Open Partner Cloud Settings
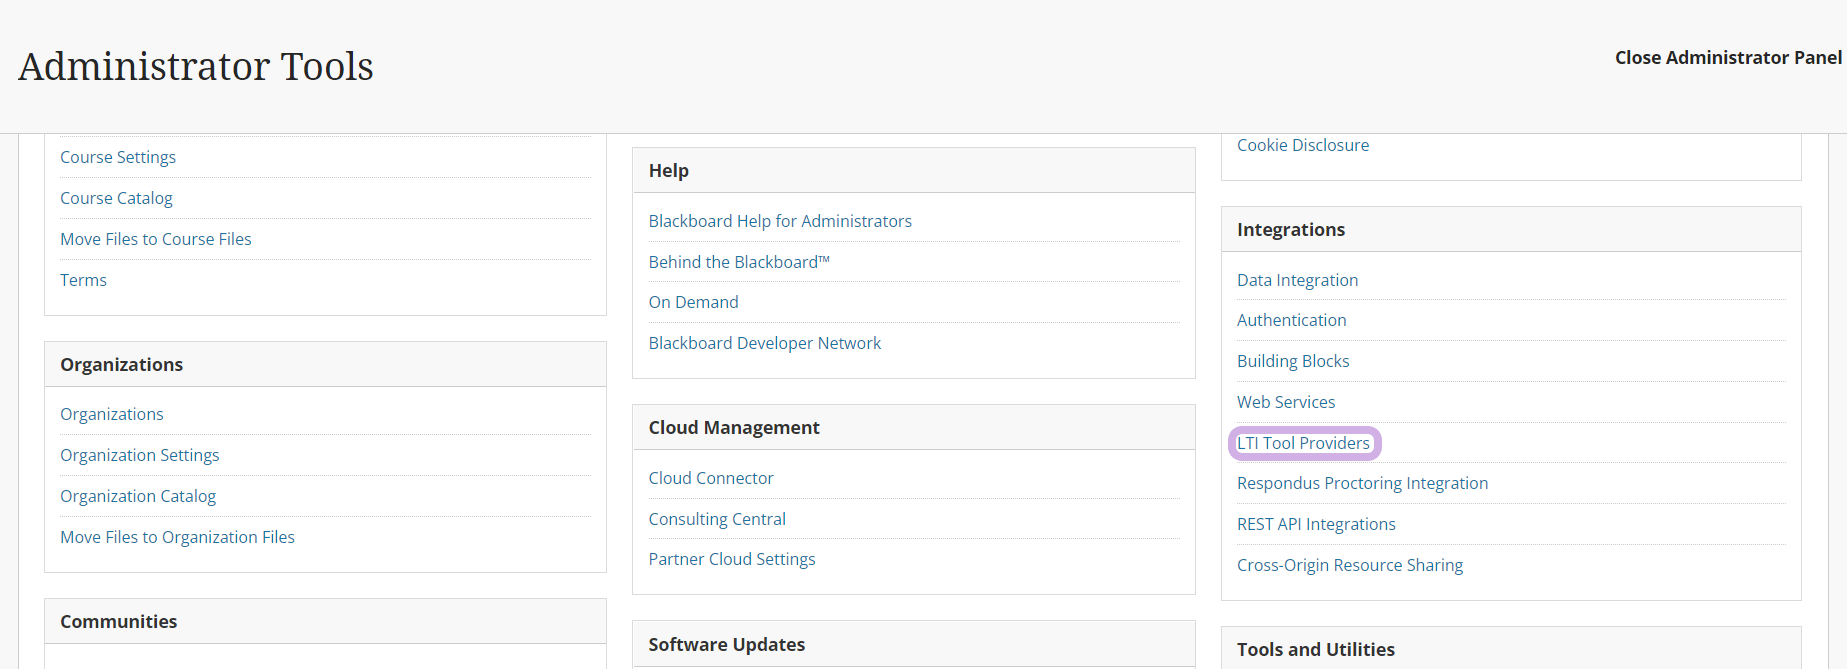This screenshot has width=1847, height=669. [731, 559]
